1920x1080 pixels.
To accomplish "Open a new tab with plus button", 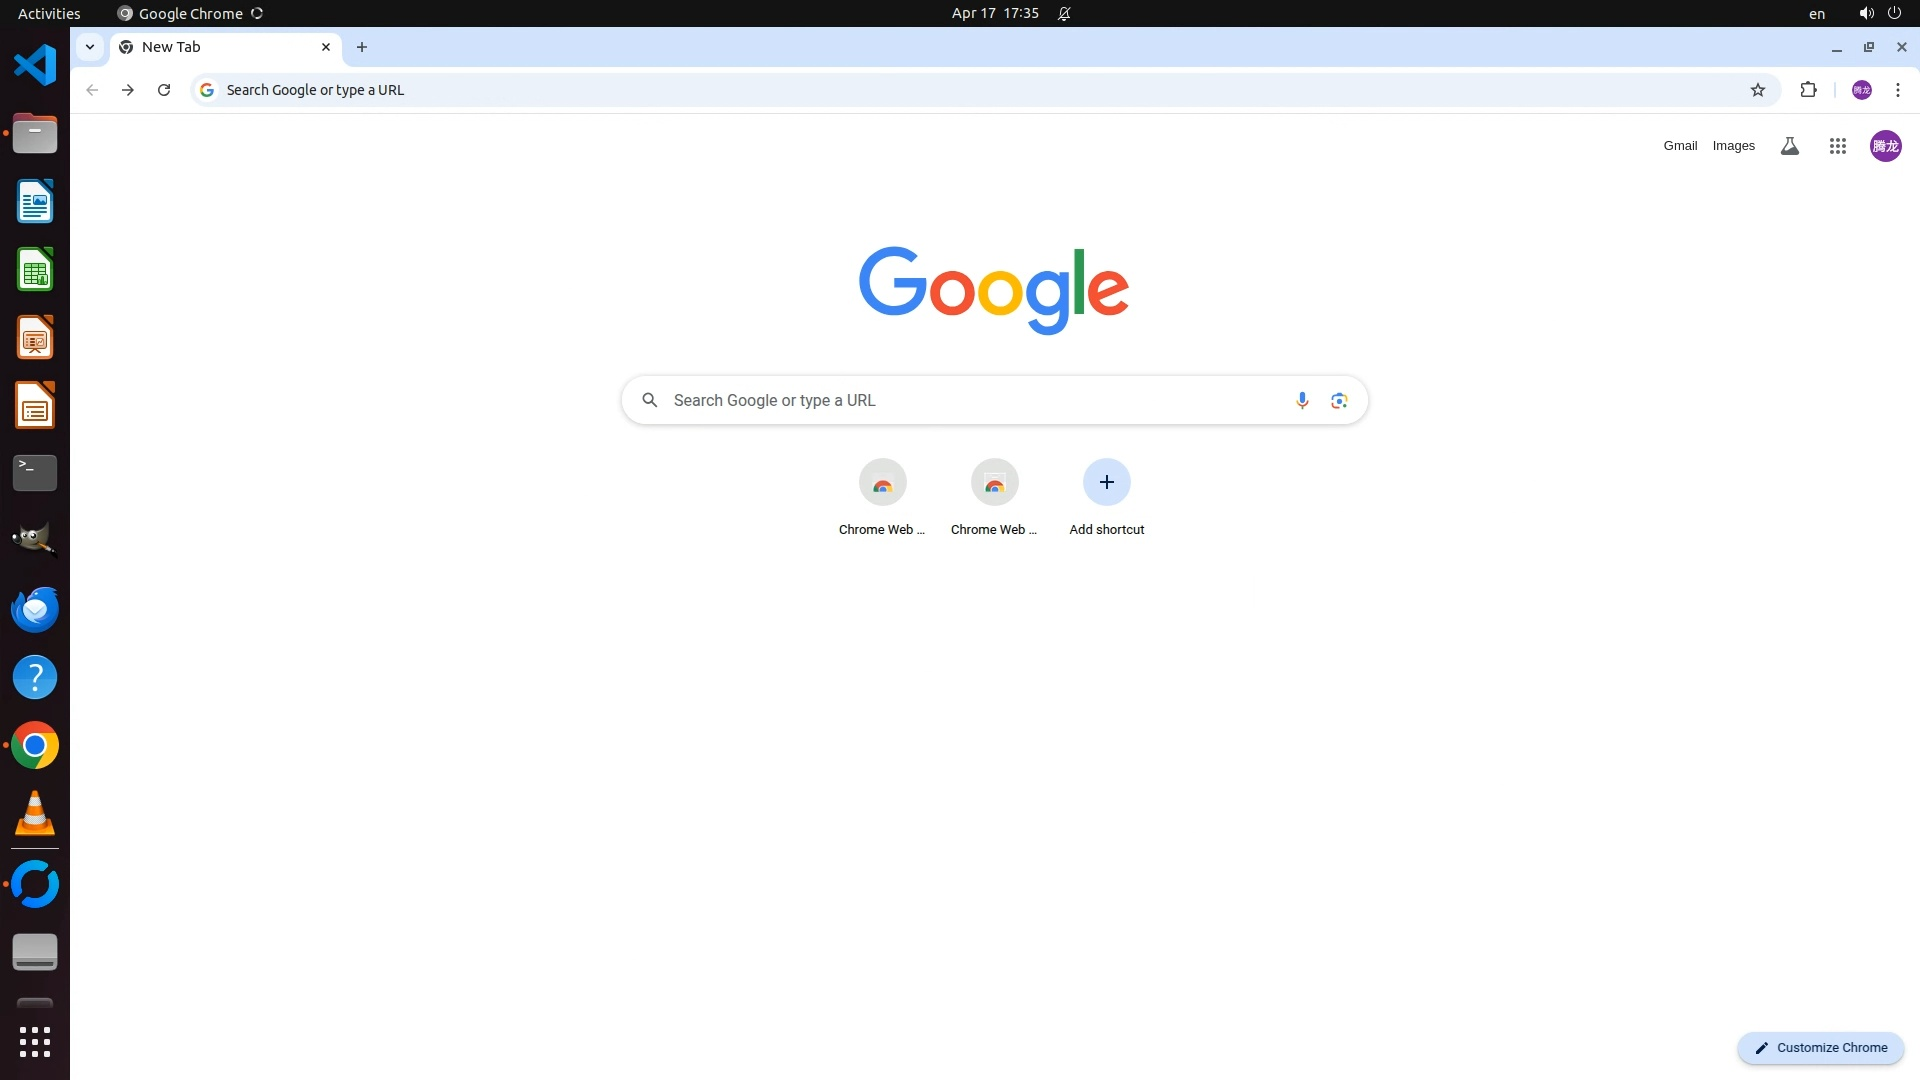I will coord(362,47).
